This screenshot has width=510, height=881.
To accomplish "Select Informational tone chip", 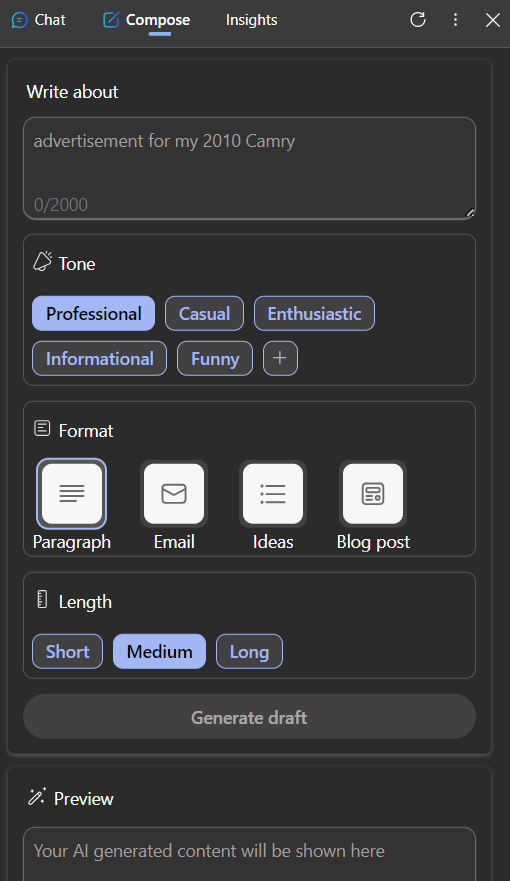I will point(99,358).
